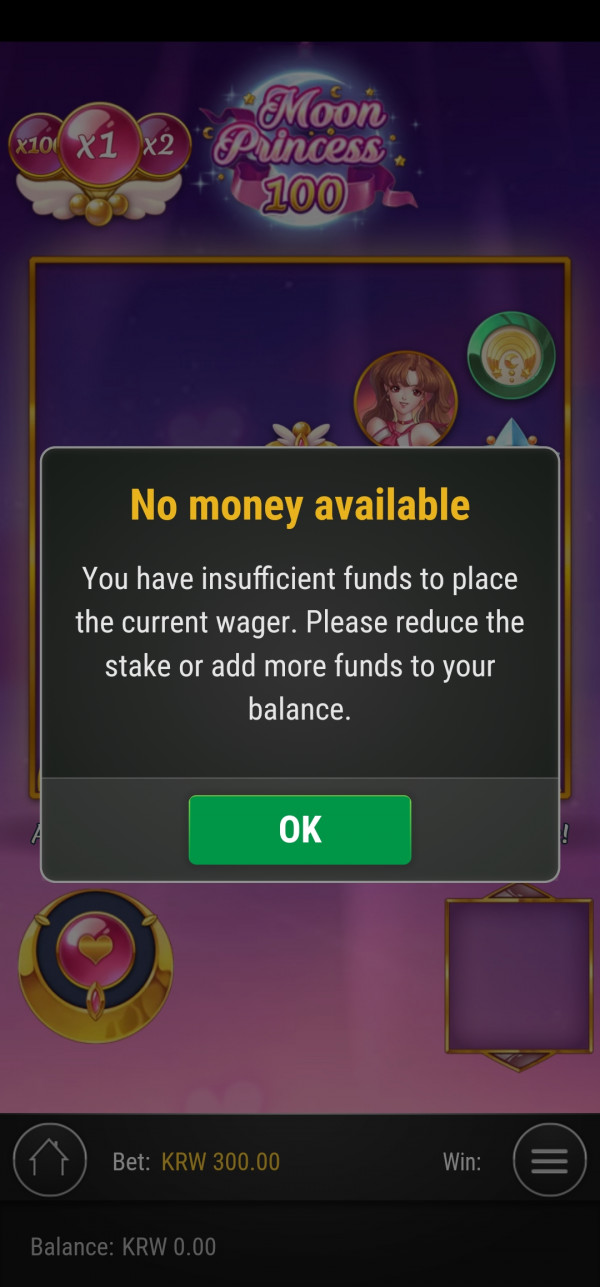Tap the purple framed panel at bottom right
600x1287 pixels.
point(519,976)
